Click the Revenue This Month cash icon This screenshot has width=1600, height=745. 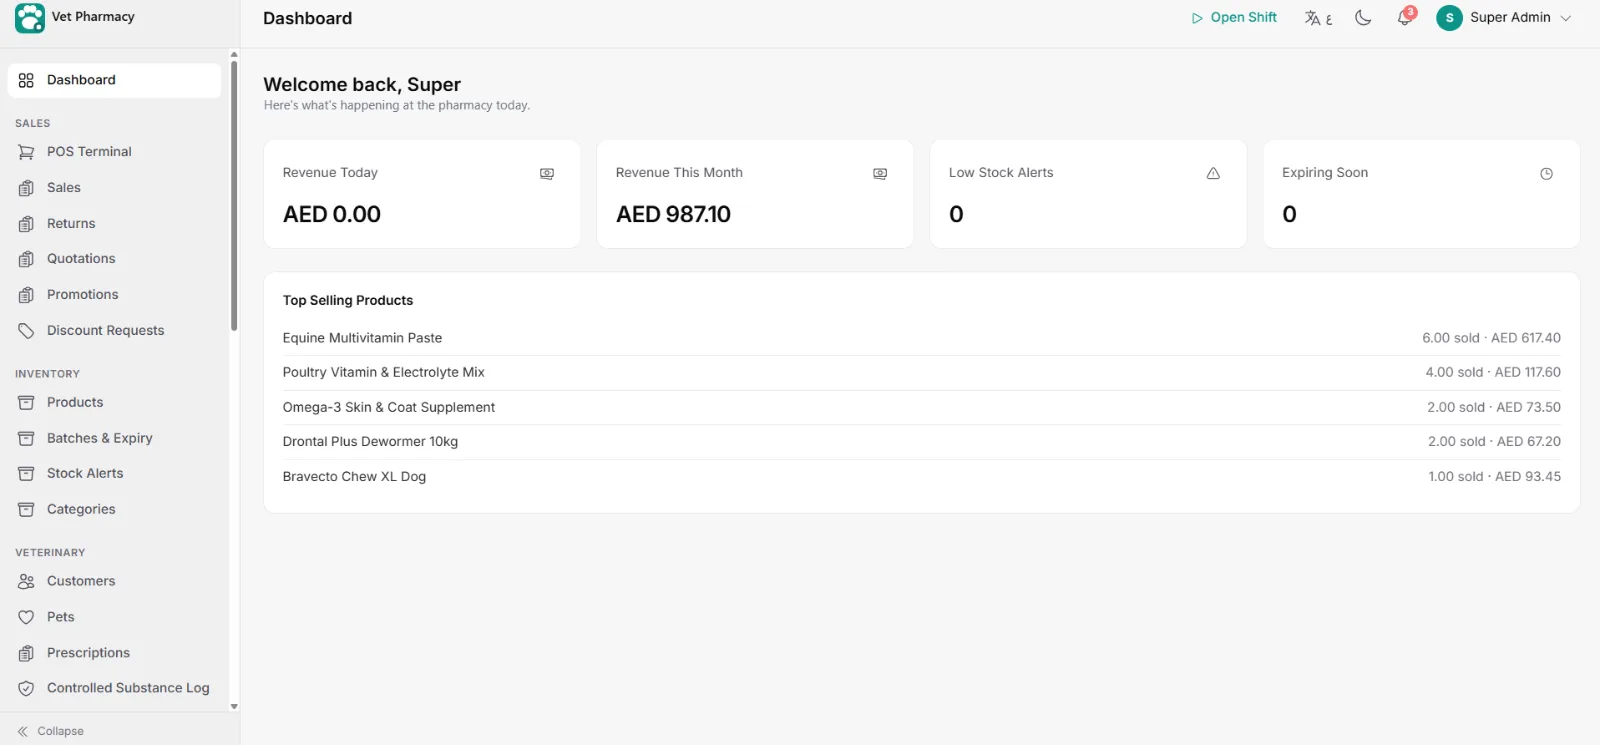pos(880,174)
